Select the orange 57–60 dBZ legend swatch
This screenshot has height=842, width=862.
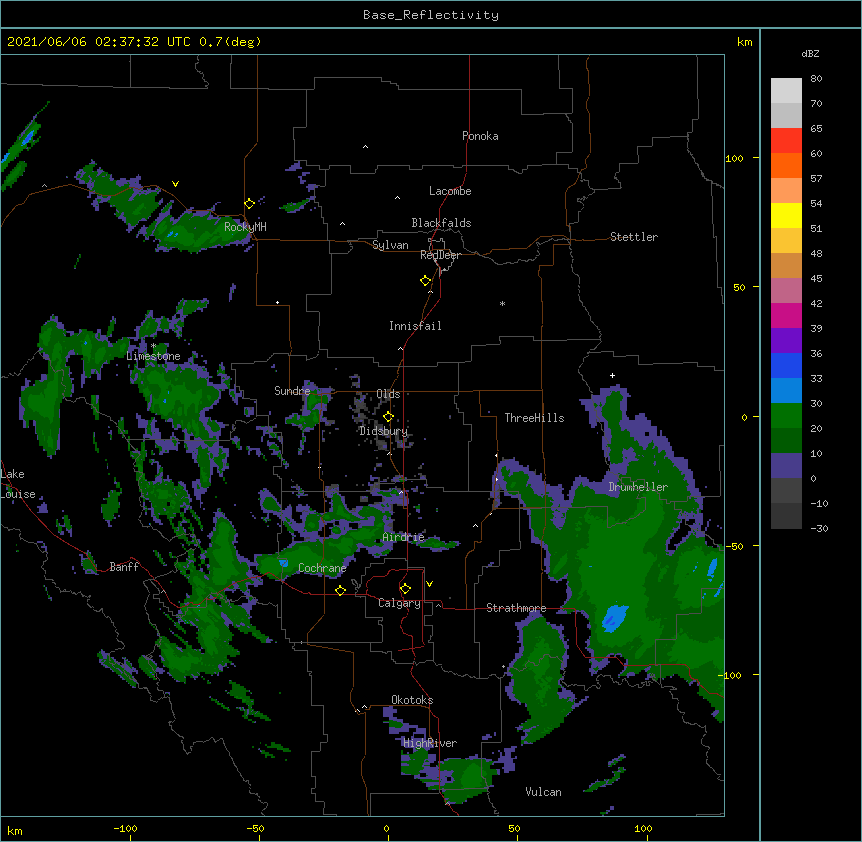[x=786, y=165]
